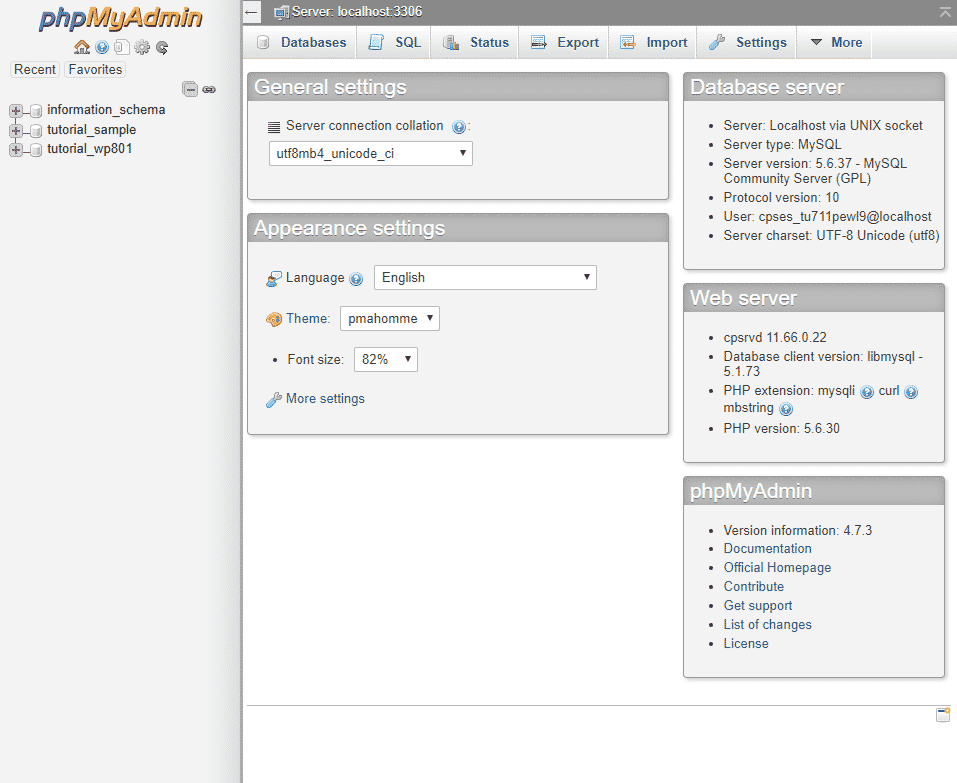Open the More tab dropdown
This screenshot has height=783, width=957.
point(836,42)
